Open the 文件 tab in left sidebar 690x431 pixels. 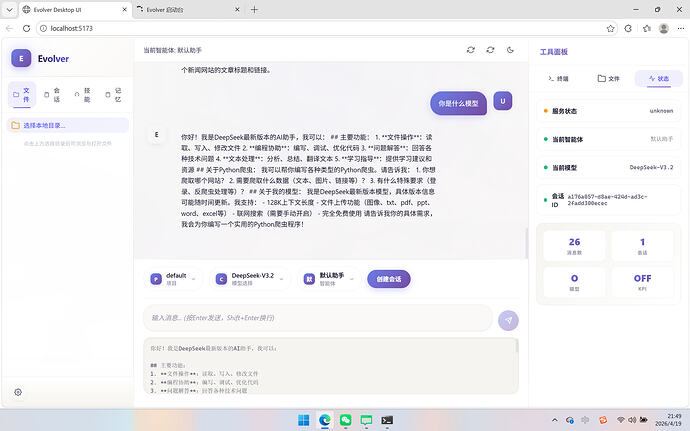(22, 94)
